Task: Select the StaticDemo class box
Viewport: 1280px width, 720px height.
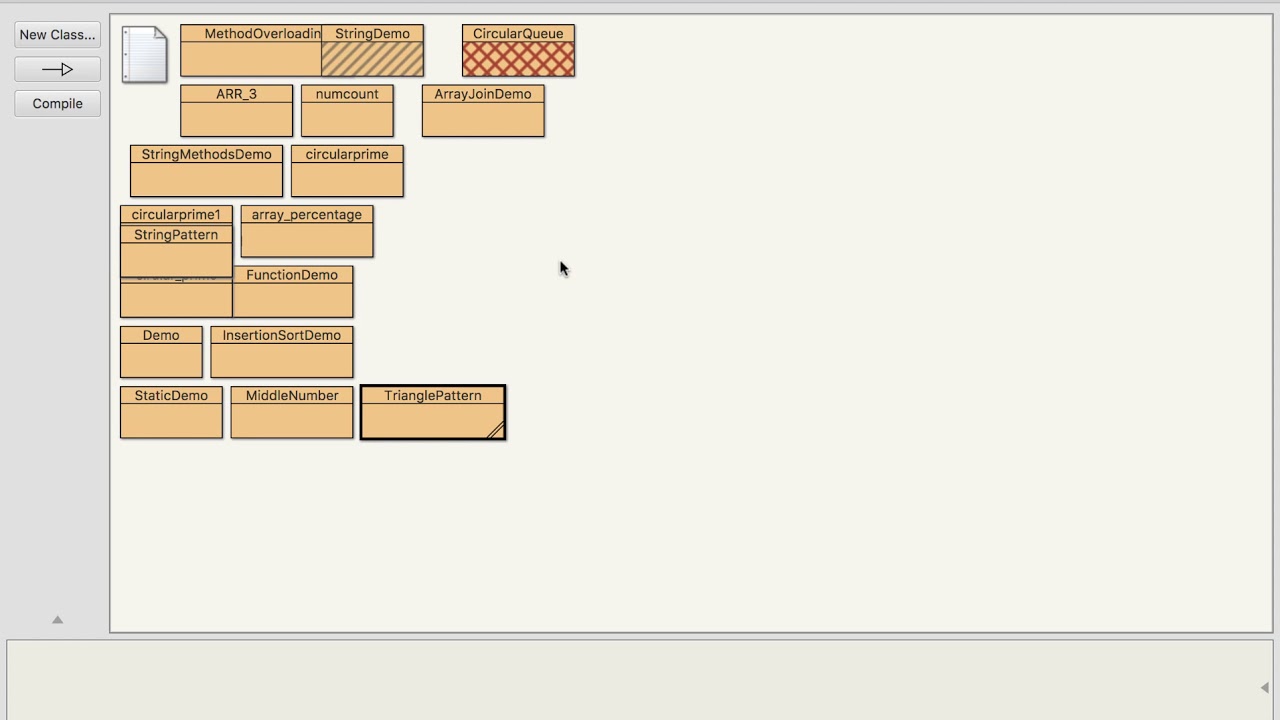Action: 171,412
